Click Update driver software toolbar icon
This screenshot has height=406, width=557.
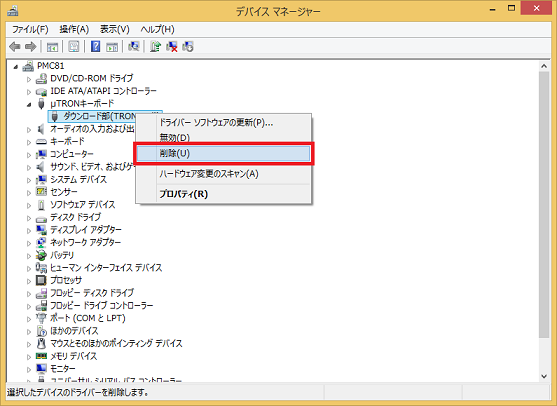155,47
